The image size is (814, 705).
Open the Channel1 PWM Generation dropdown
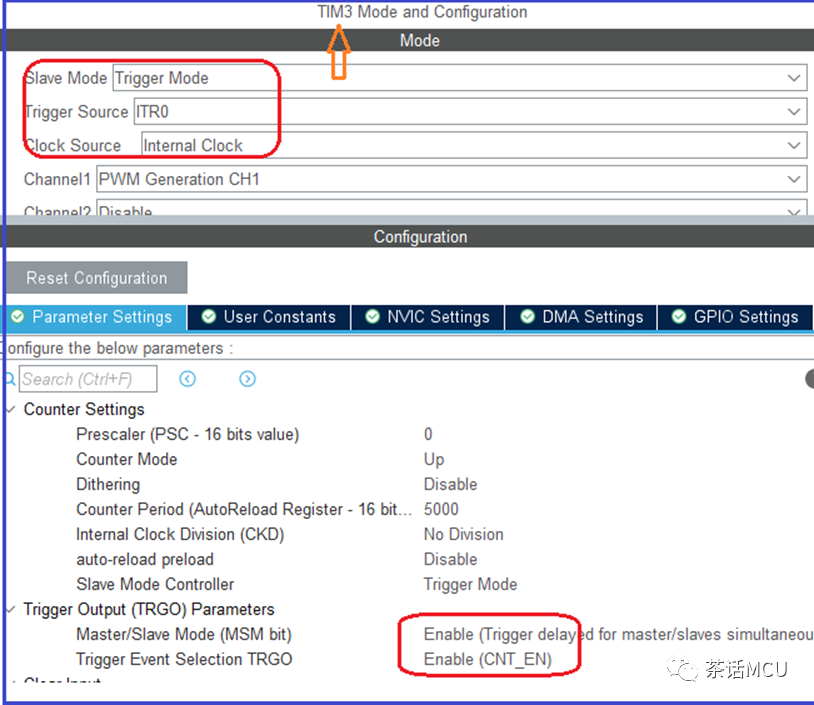tap(452, 179)
